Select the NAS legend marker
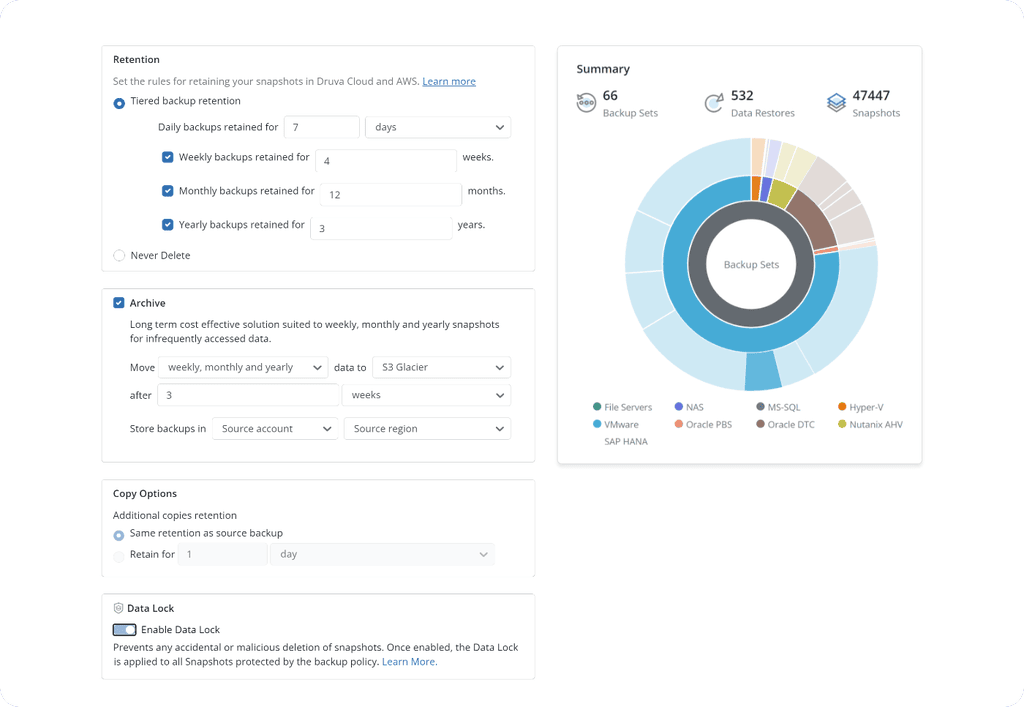Image resolution: width=1024 pixels, height=707 pixels. 681,407
